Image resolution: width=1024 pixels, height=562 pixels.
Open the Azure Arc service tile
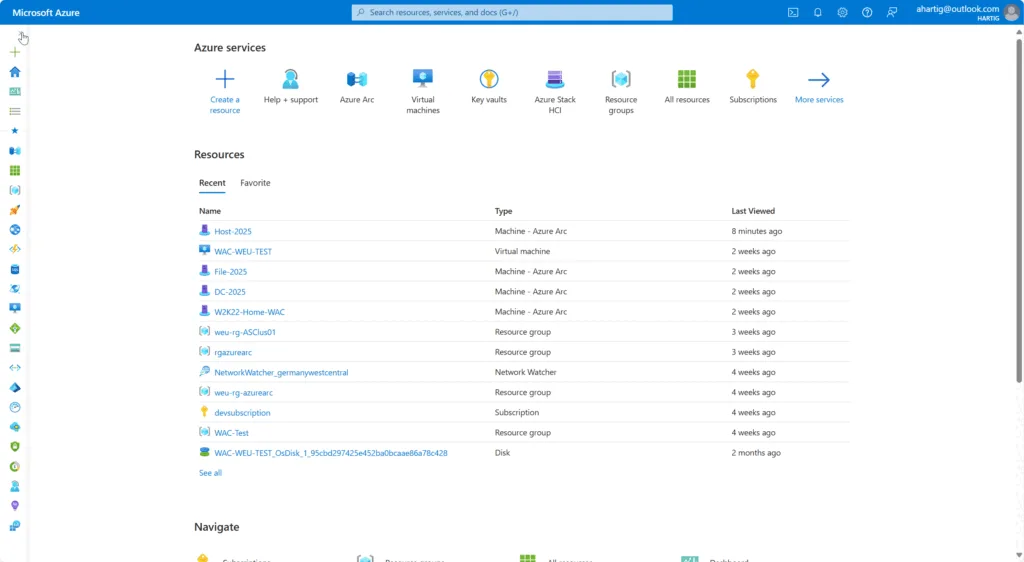[357, 87]
